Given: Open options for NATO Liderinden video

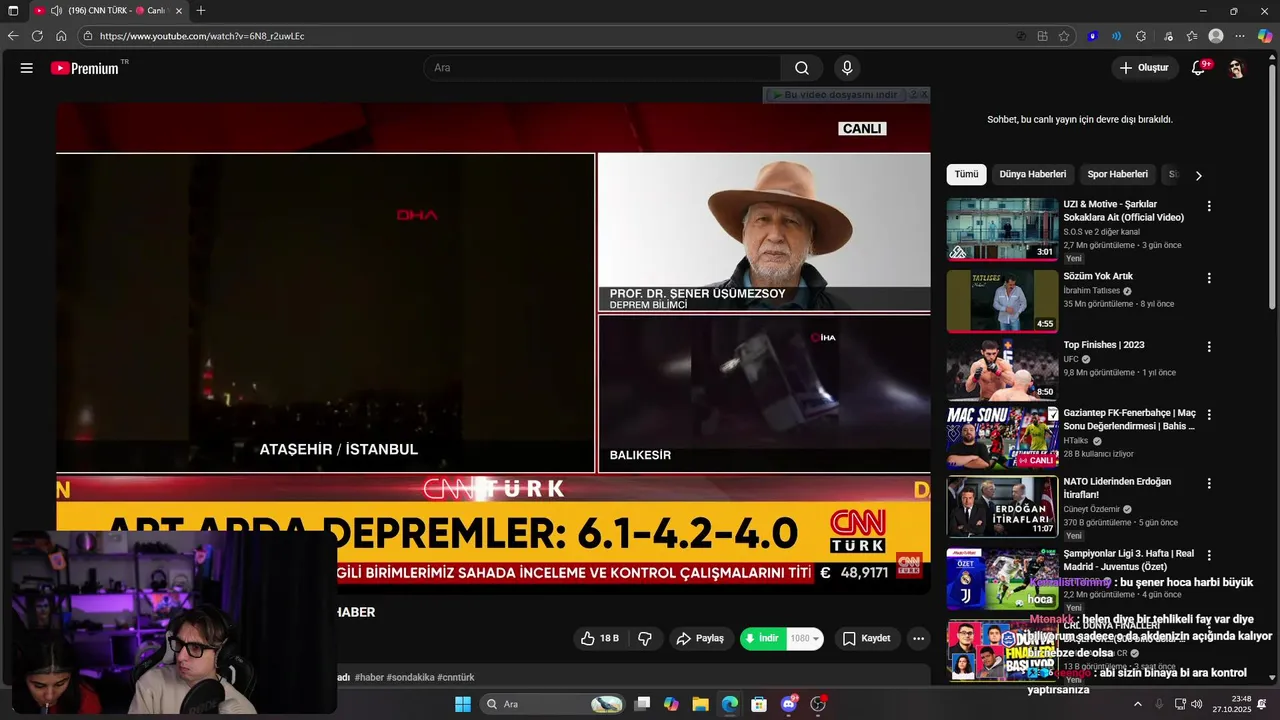Looking at the screenshot, I should (1209, 483).
